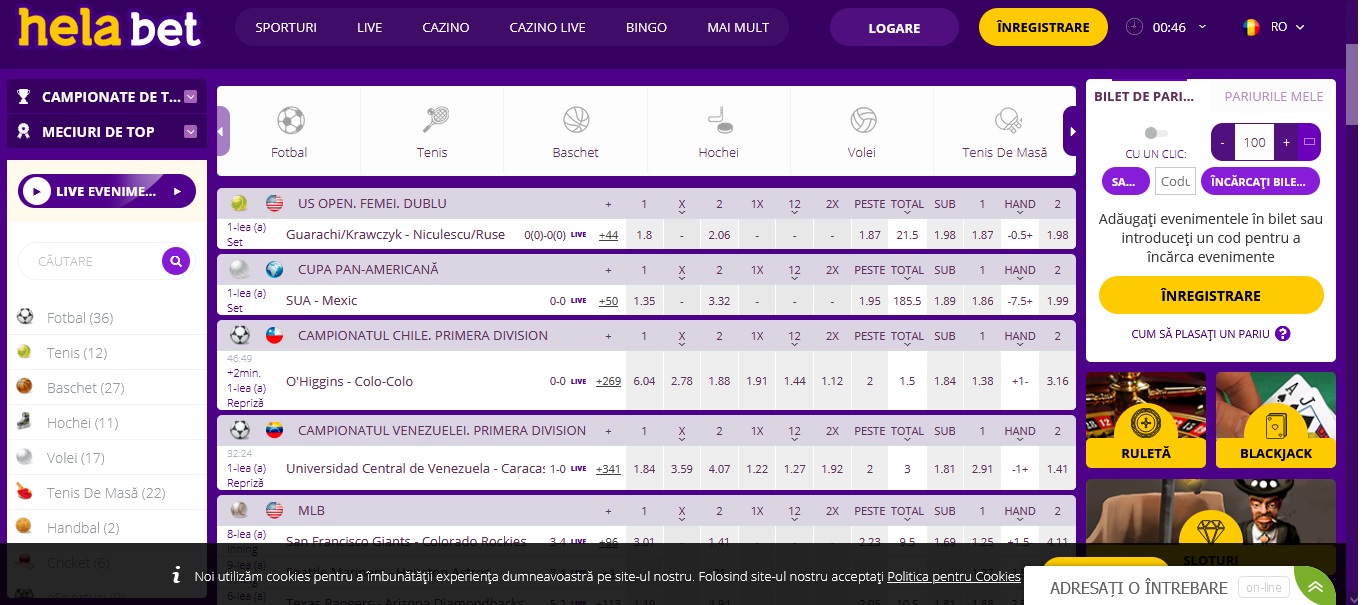1366x605 pixels.
Task: Click the clock icon beside 00:46
Action: (x=1134, y=27)
